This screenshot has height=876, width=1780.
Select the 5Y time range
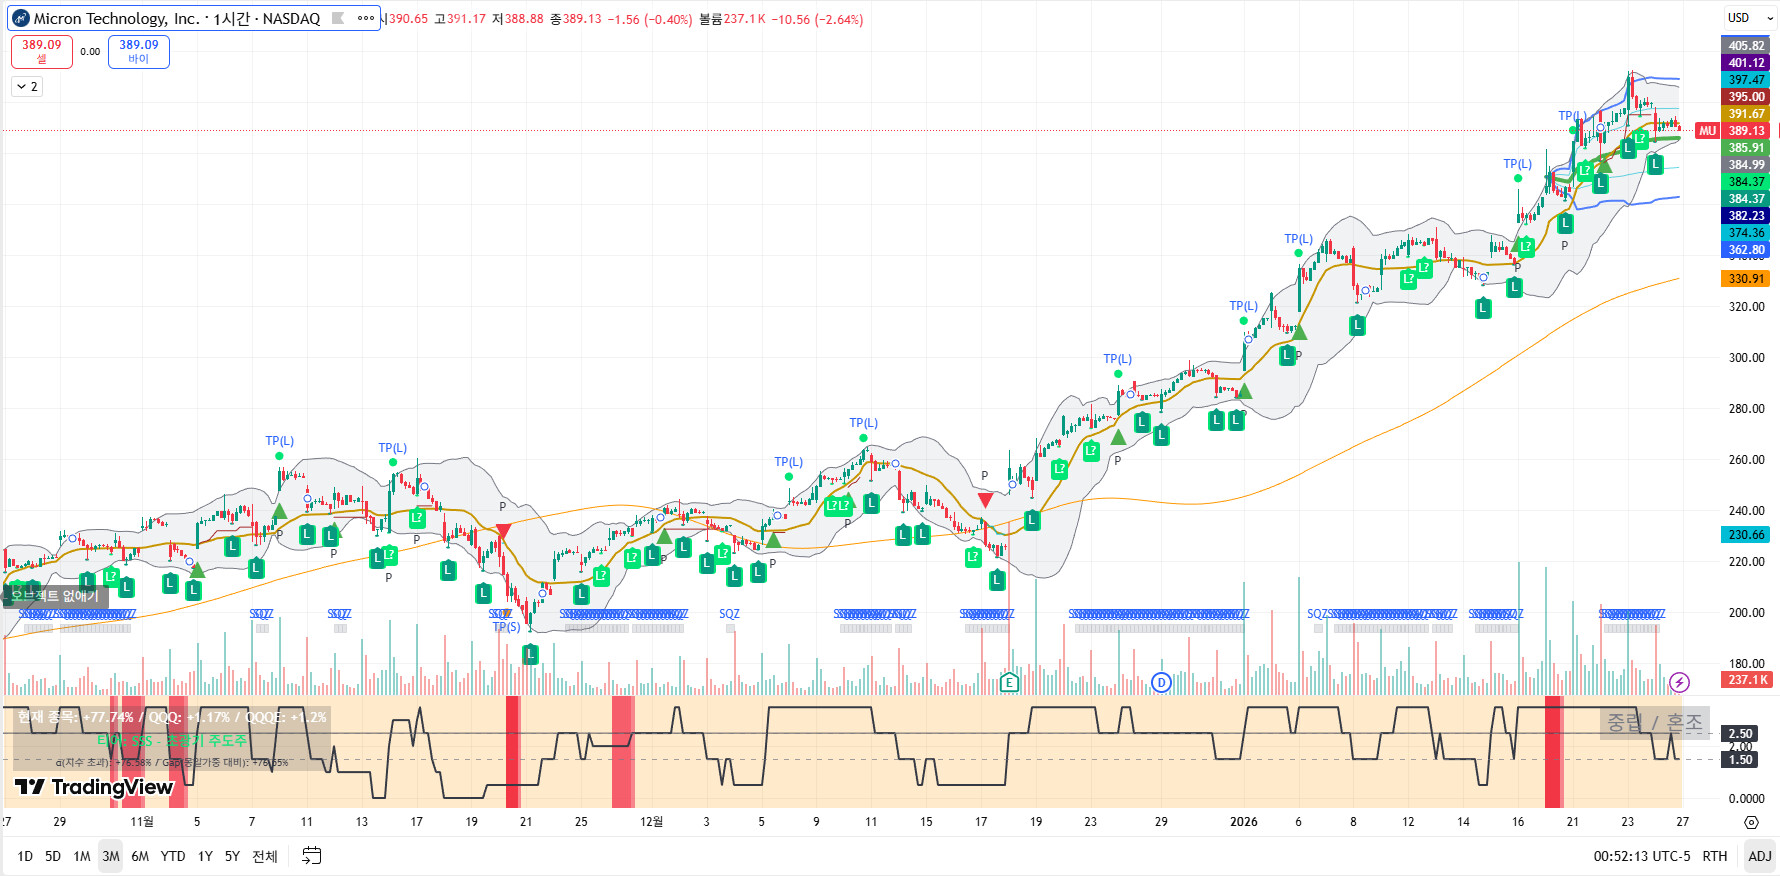point(232,856)
